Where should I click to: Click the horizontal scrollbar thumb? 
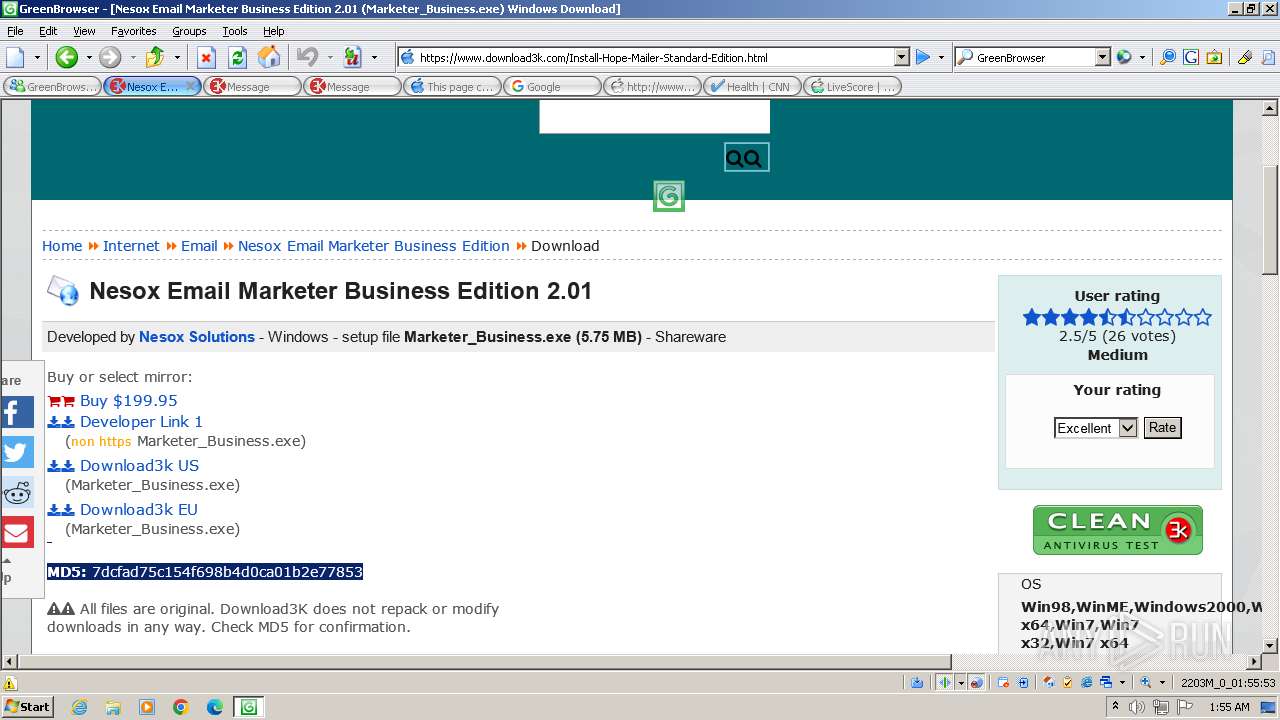[x=485, y=661]
